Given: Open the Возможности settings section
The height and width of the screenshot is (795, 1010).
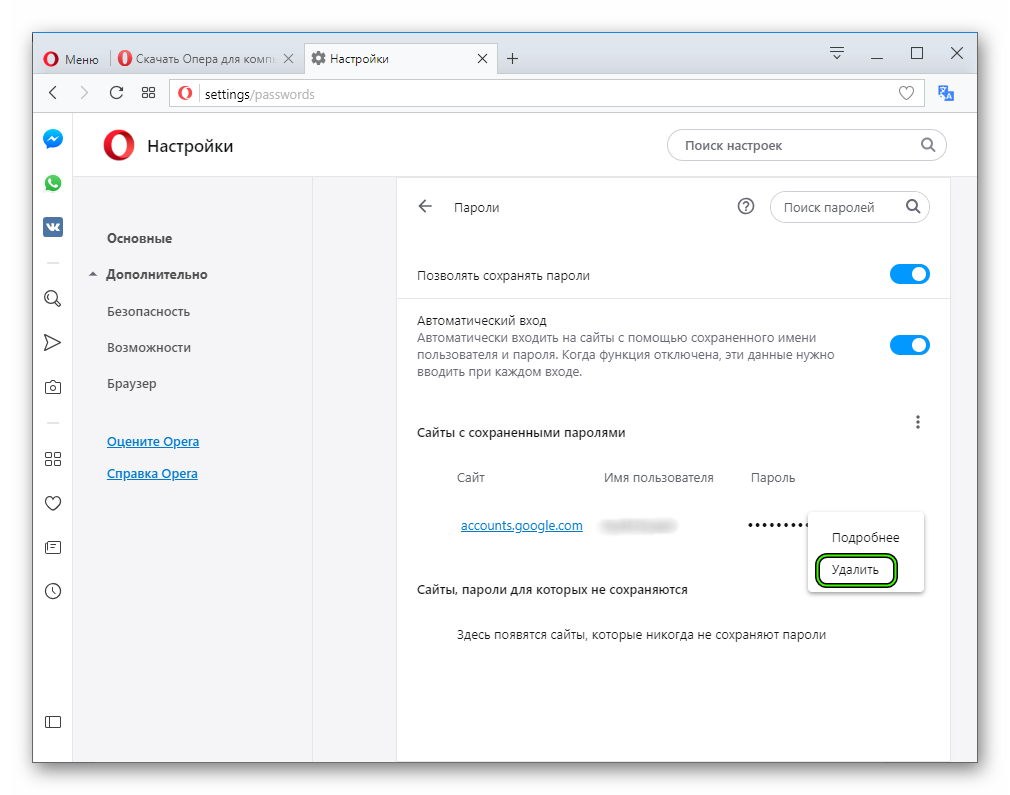Looking at the screenshot, I should pyautogui.click(x=149, y=348).
